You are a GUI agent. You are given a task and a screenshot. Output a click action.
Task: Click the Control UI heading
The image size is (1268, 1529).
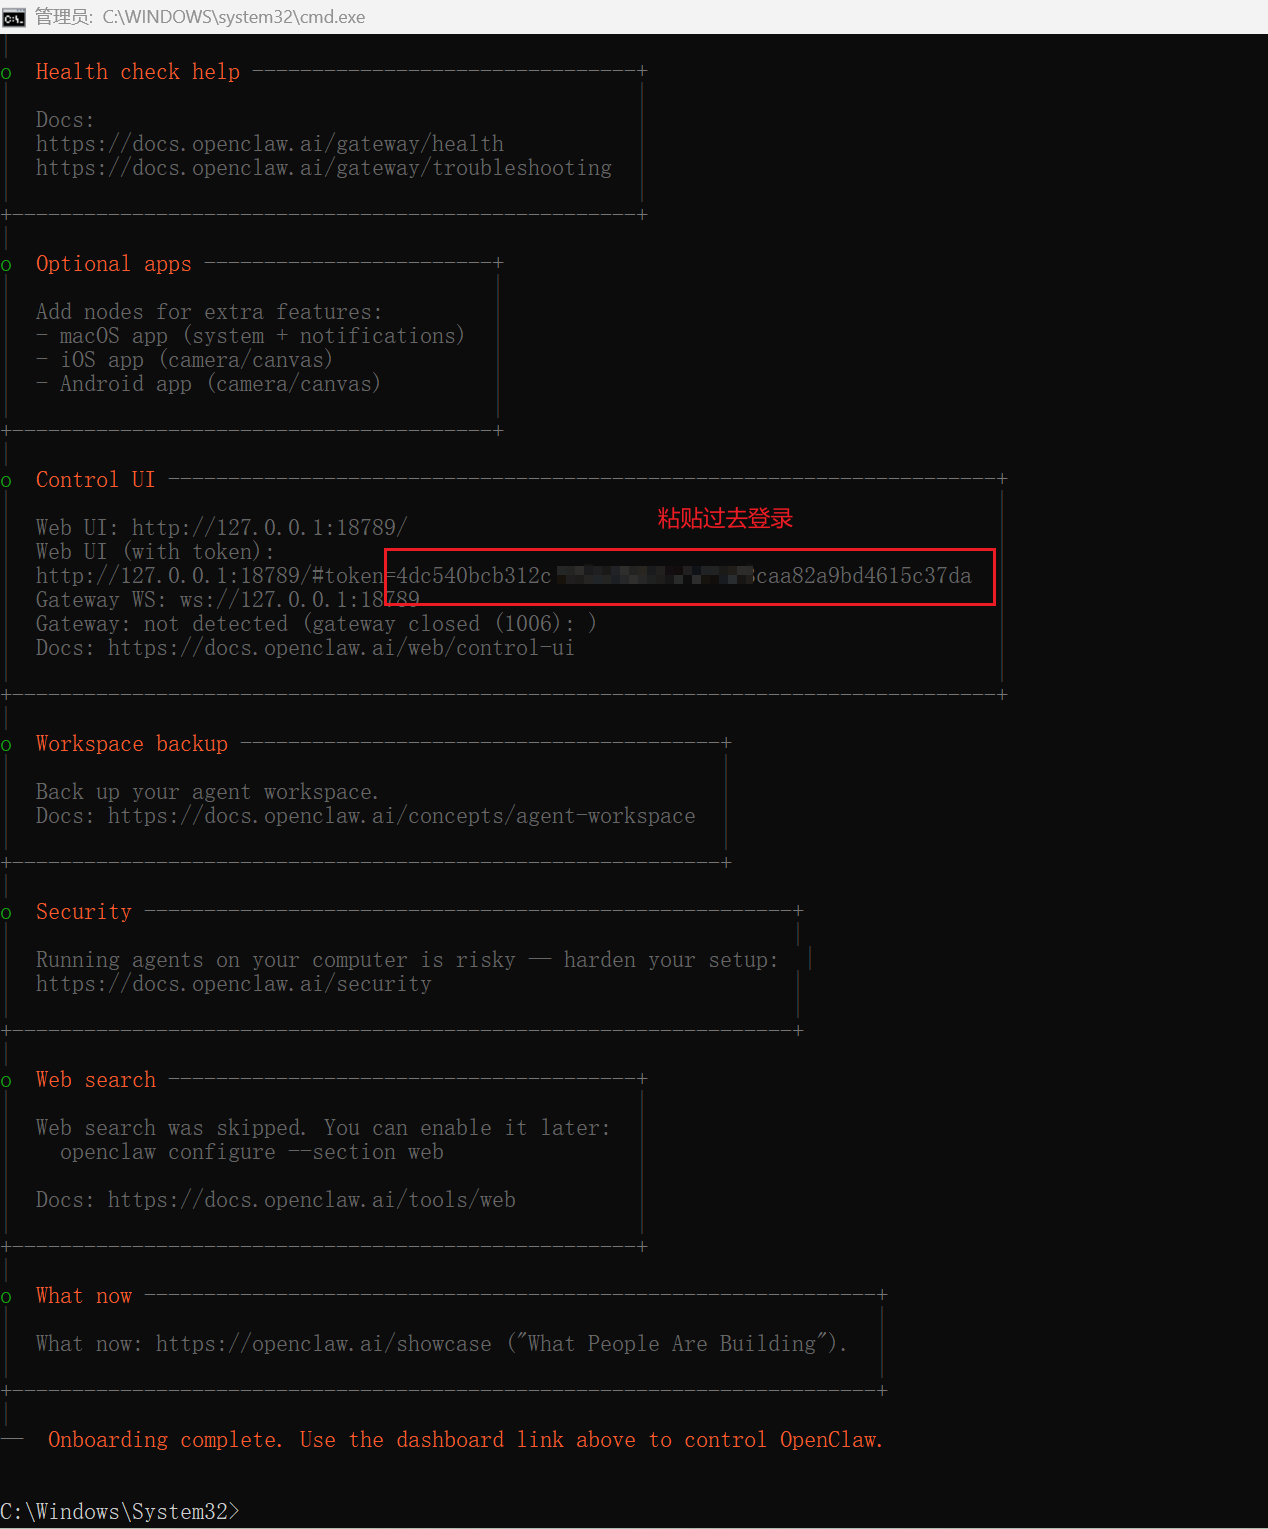point(96,480)
